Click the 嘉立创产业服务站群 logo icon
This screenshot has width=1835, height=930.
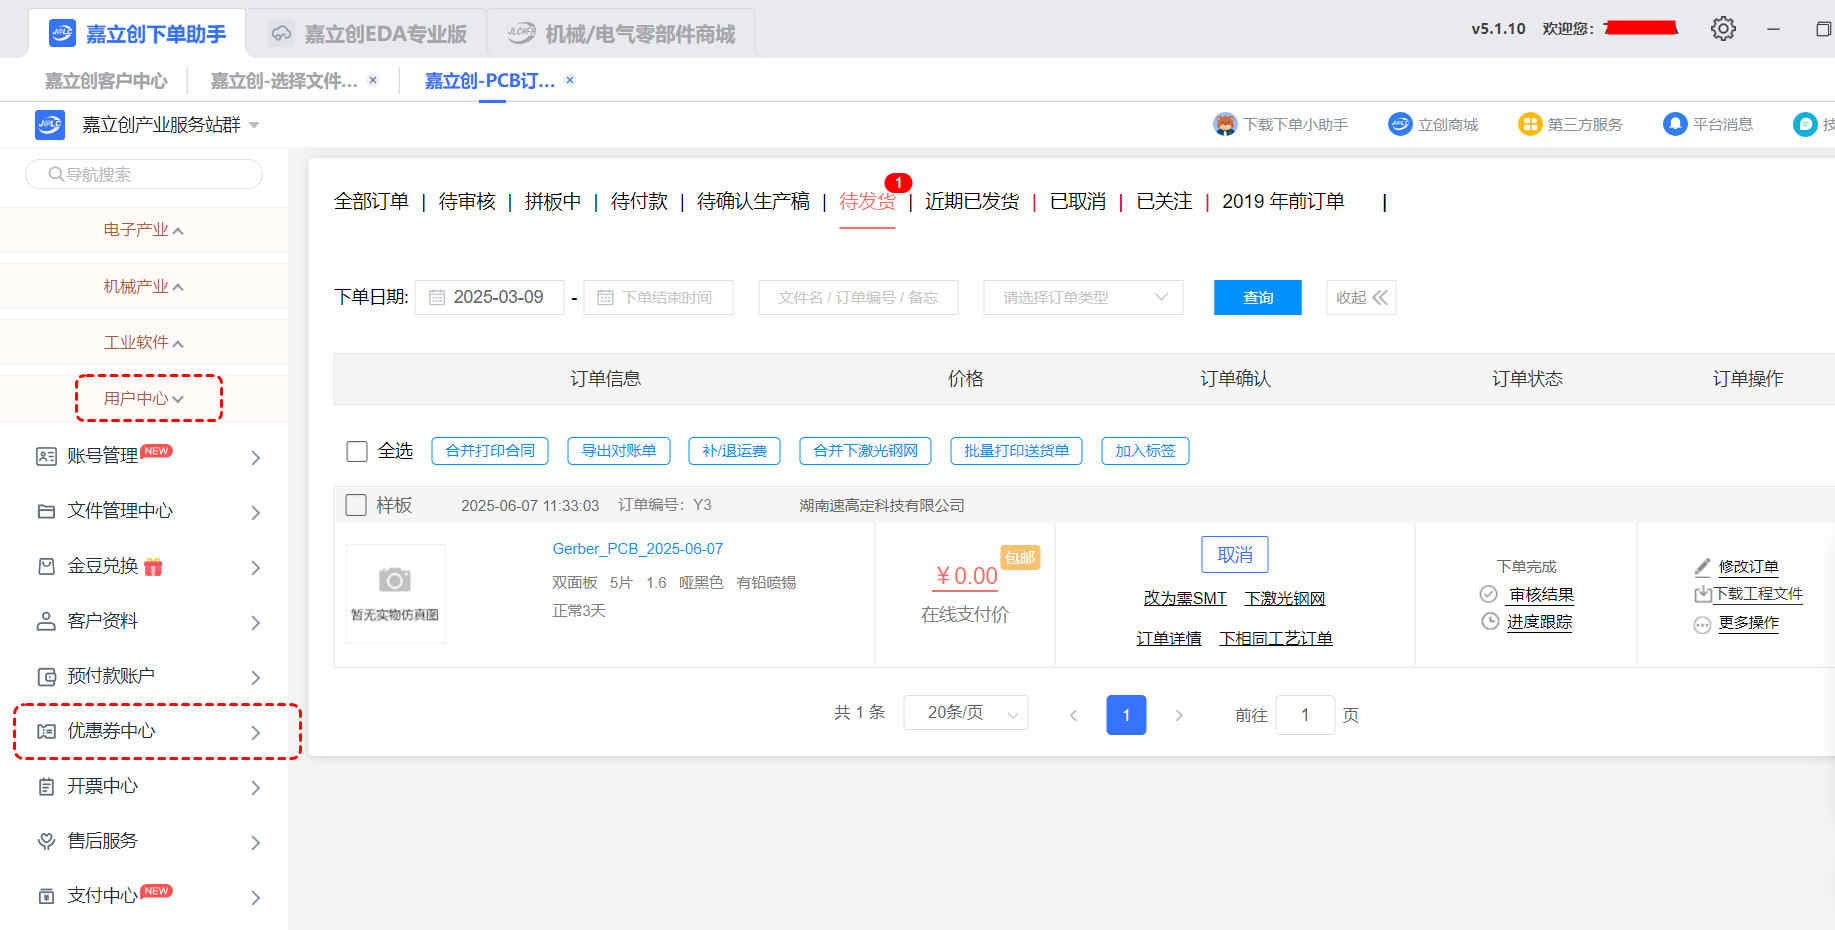coord(50,125)
